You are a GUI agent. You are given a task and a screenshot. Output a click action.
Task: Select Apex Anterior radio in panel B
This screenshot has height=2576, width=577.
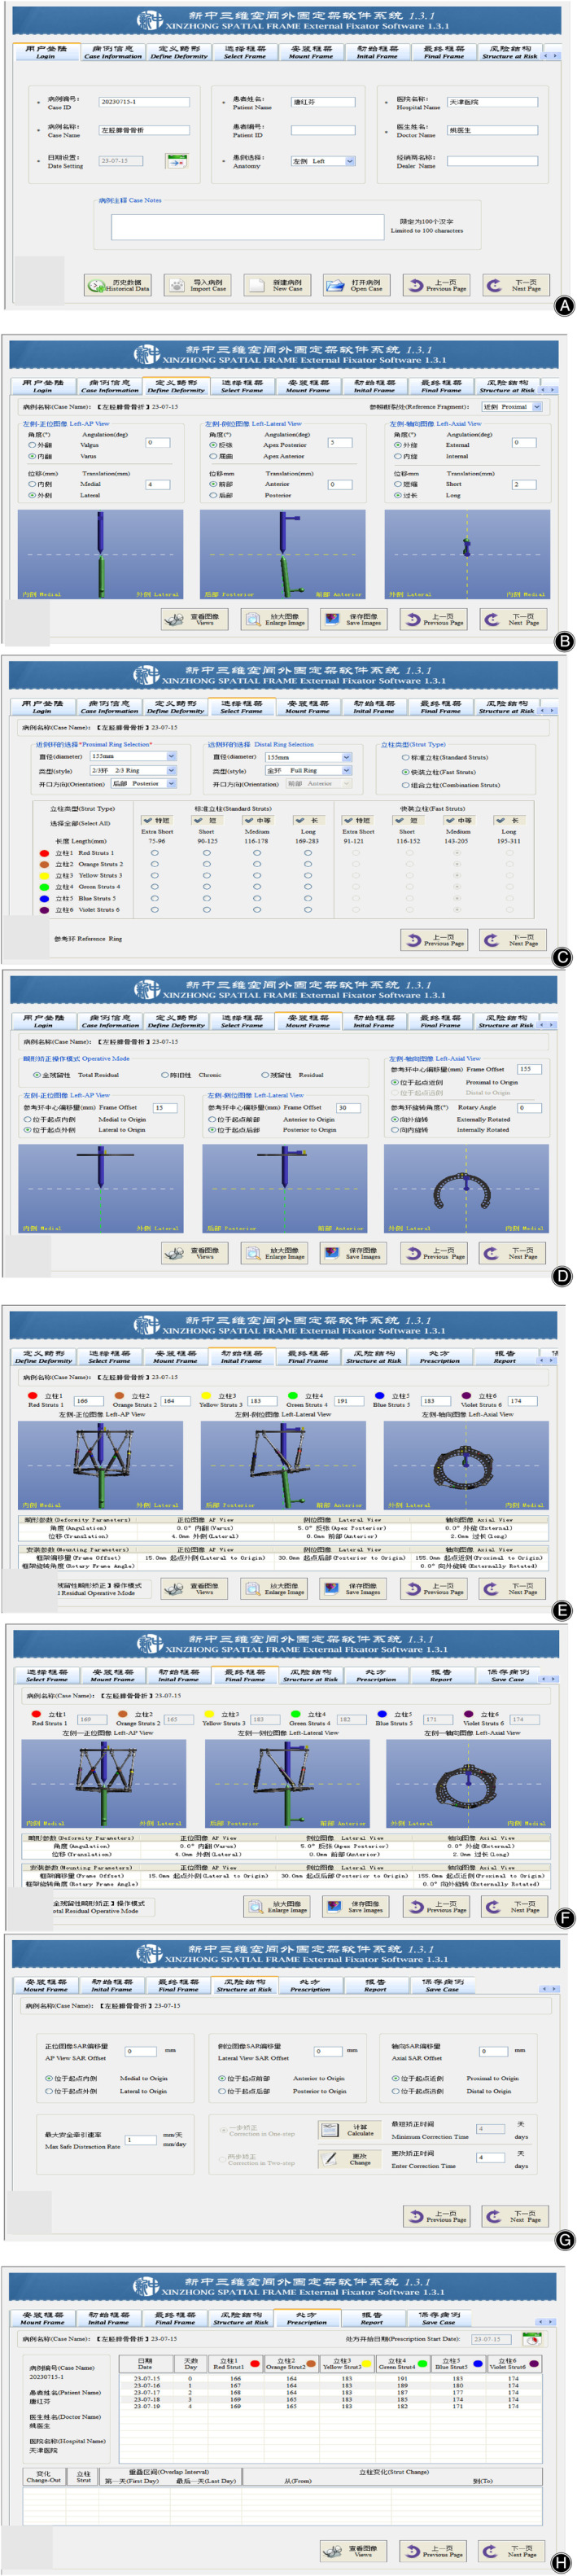tap(213, 456)
